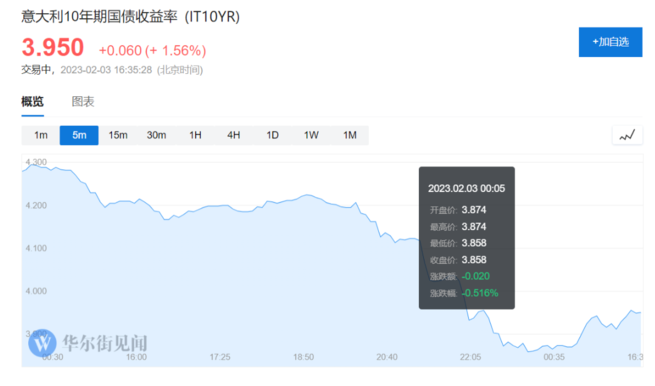
Task: Switch to the 图表 tab
Action: 83,102
